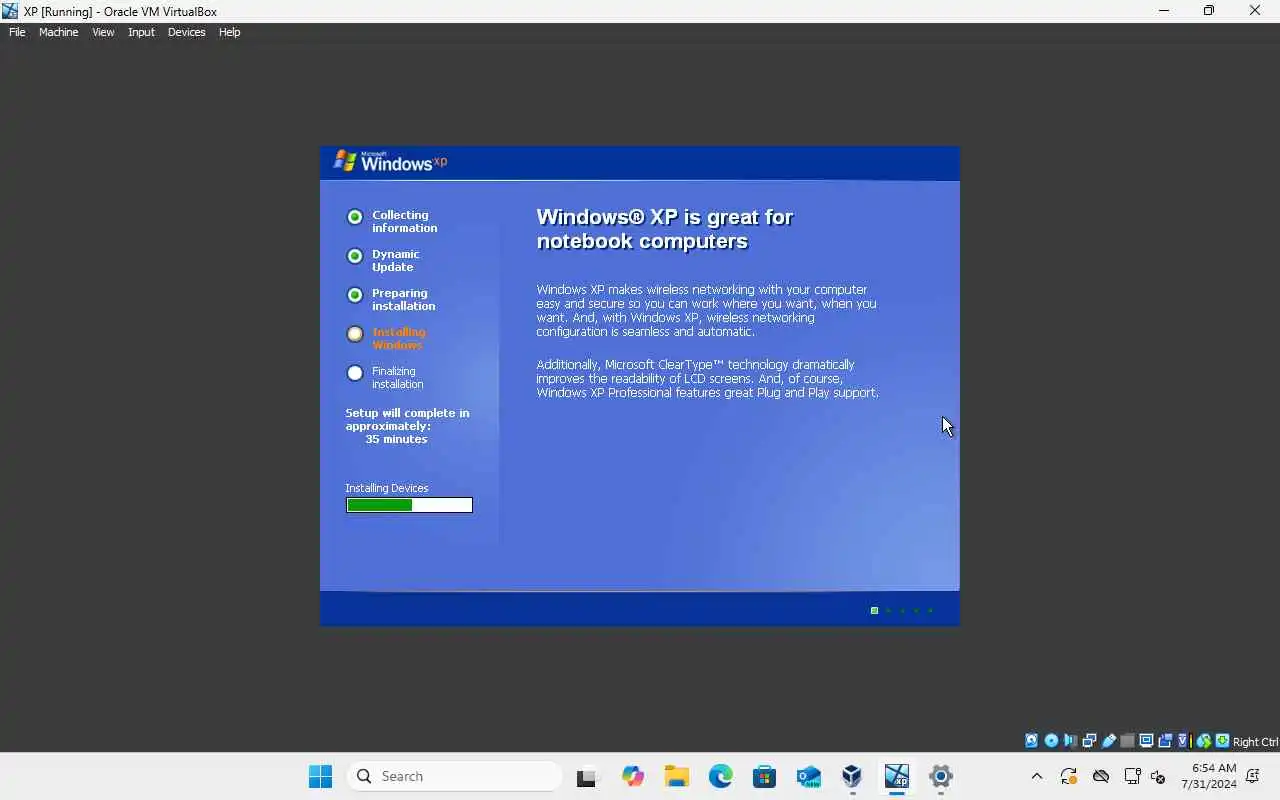This screenshot has height=800, width=1280.
Task: Open the notifications bell icon
Action: pos(1253,776)
